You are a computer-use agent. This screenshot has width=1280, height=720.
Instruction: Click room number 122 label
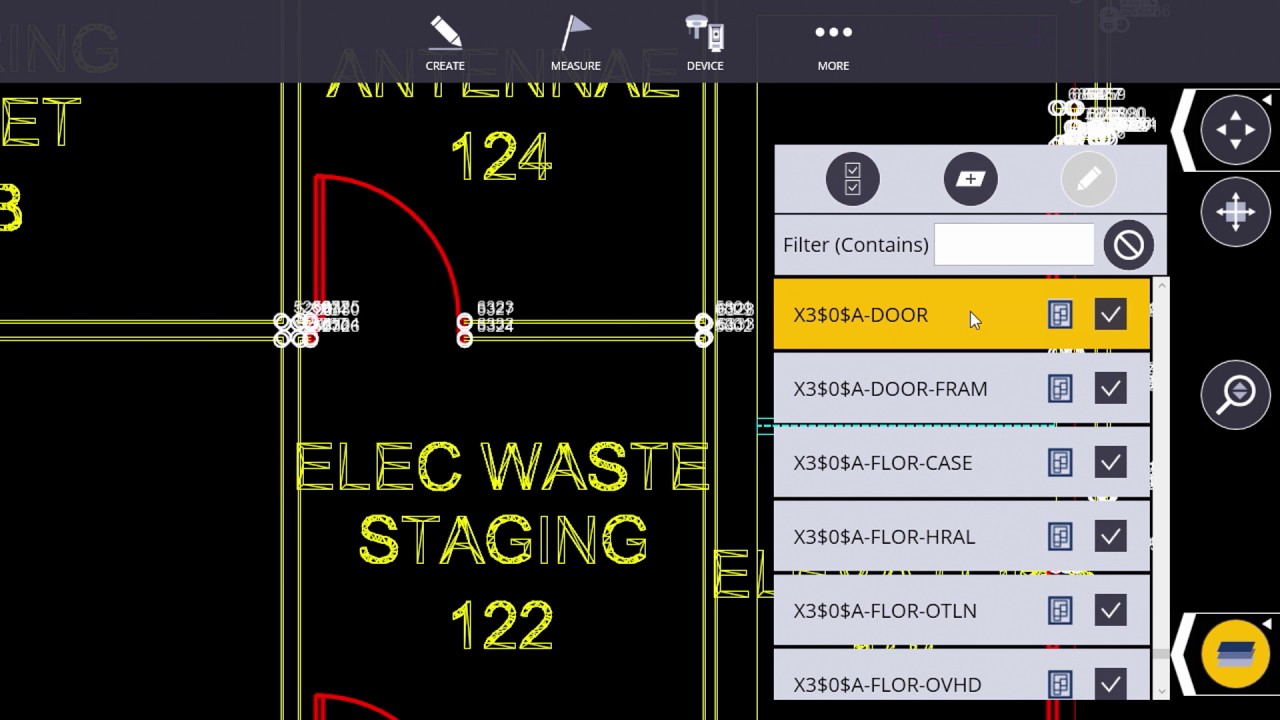click(501, 625)
